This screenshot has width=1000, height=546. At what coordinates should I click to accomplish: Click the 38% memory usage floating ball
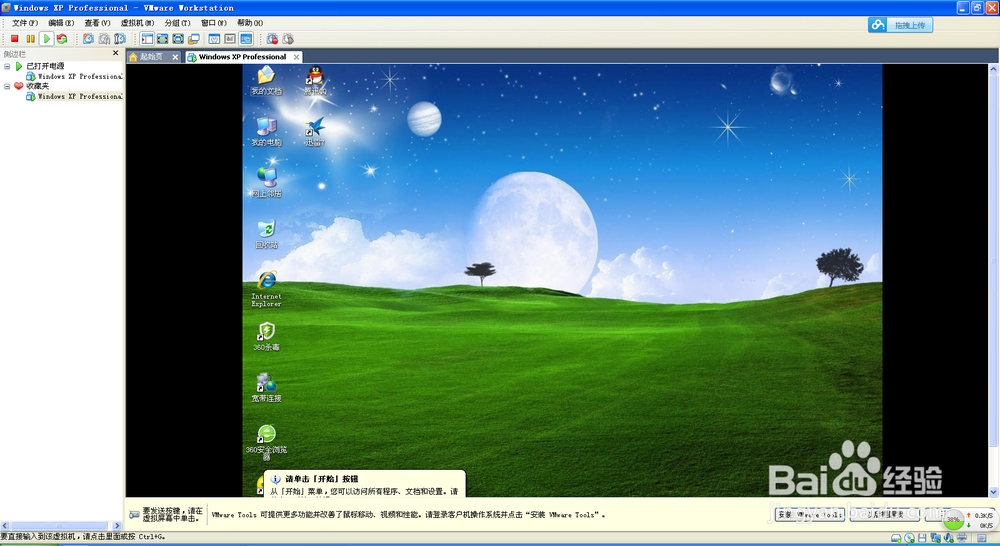[953, 519]
